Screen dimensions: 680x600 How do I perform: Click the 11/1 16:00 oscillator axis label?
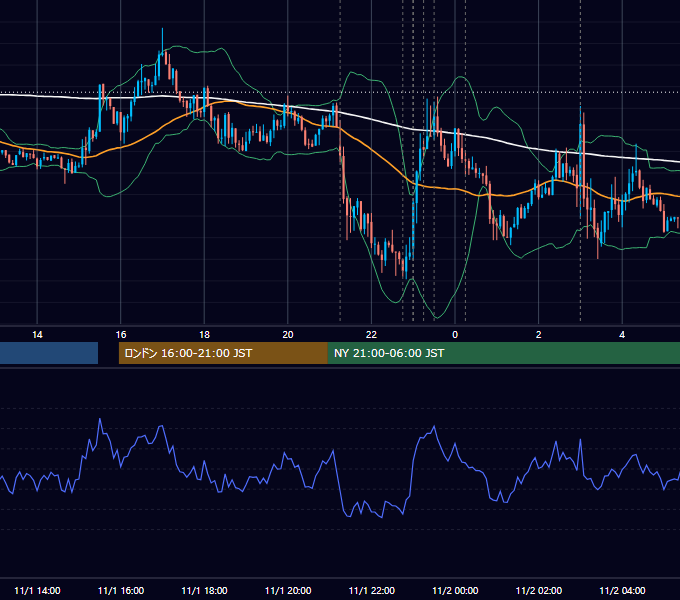(121, 590)
